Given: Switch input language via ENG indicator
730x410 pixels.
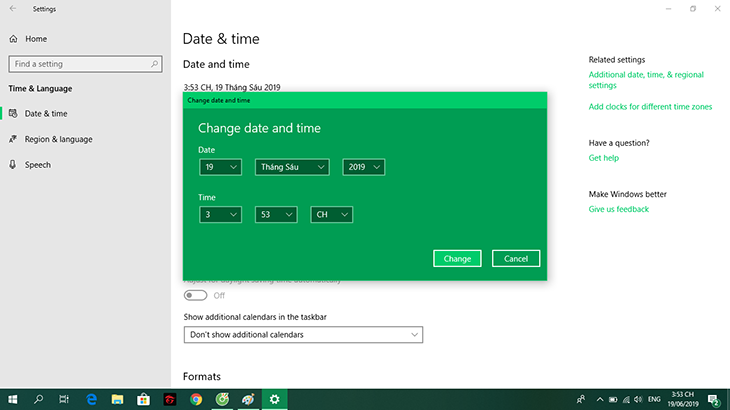Looking at the screenshot, I should (x=654, y=399).
